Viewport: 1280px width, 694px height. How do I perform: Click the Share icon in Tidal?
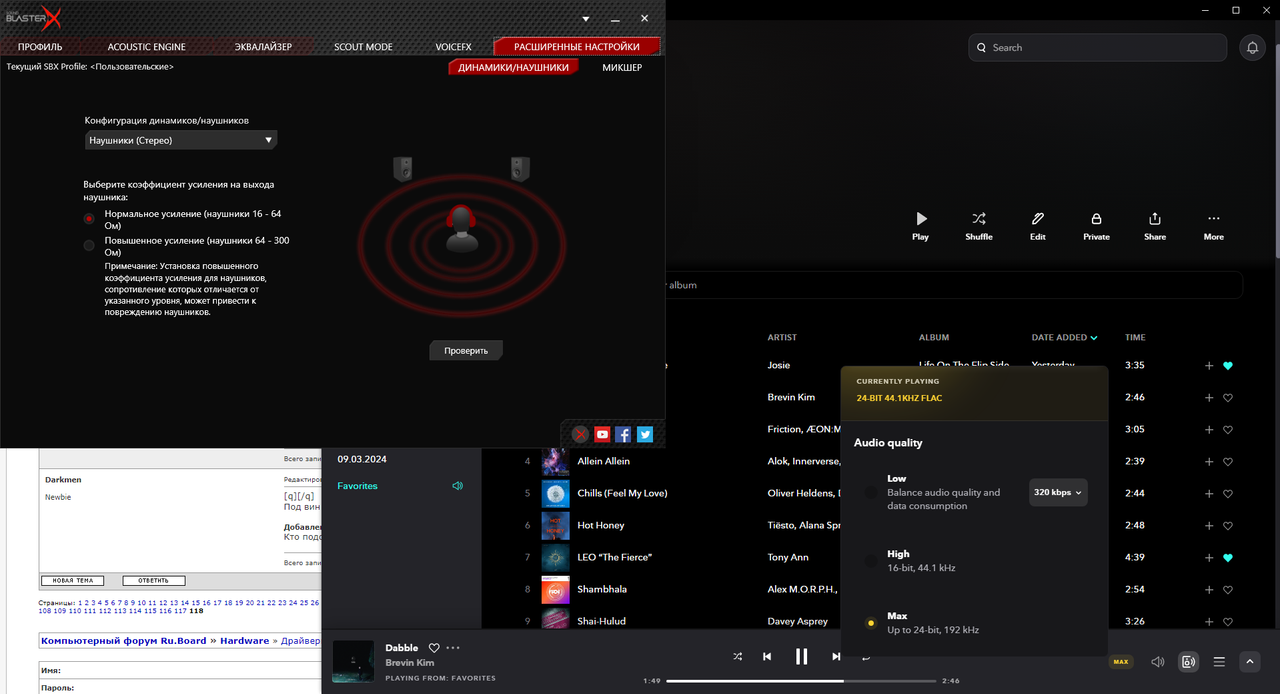[1155, 218]
